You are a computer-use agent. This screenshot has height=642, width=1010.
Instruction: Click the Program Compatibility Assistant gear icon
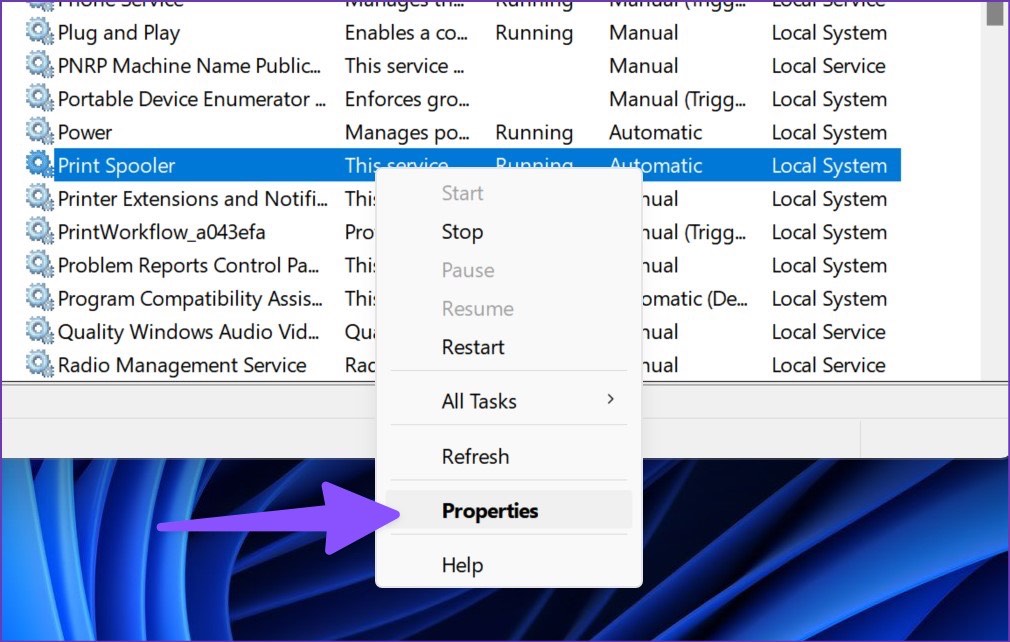pyautogui.click(x=39, y=298)
